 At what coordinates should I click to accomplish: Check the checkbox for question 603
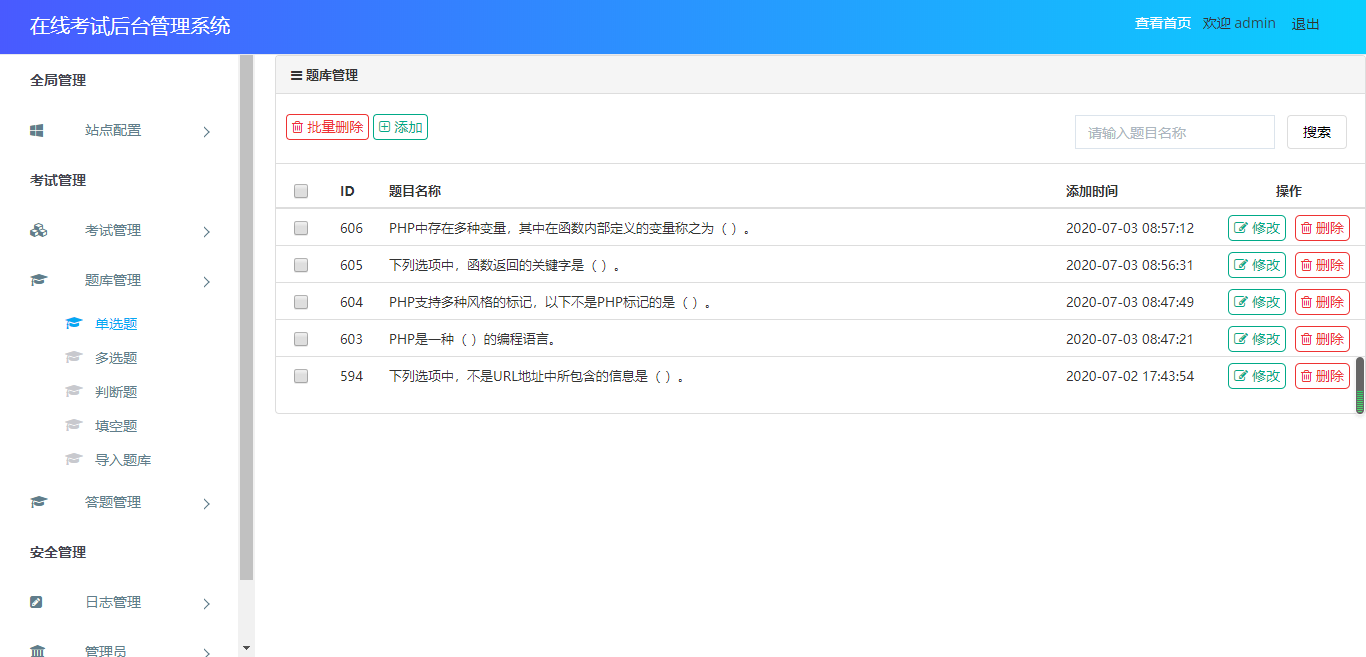point(301,339)
